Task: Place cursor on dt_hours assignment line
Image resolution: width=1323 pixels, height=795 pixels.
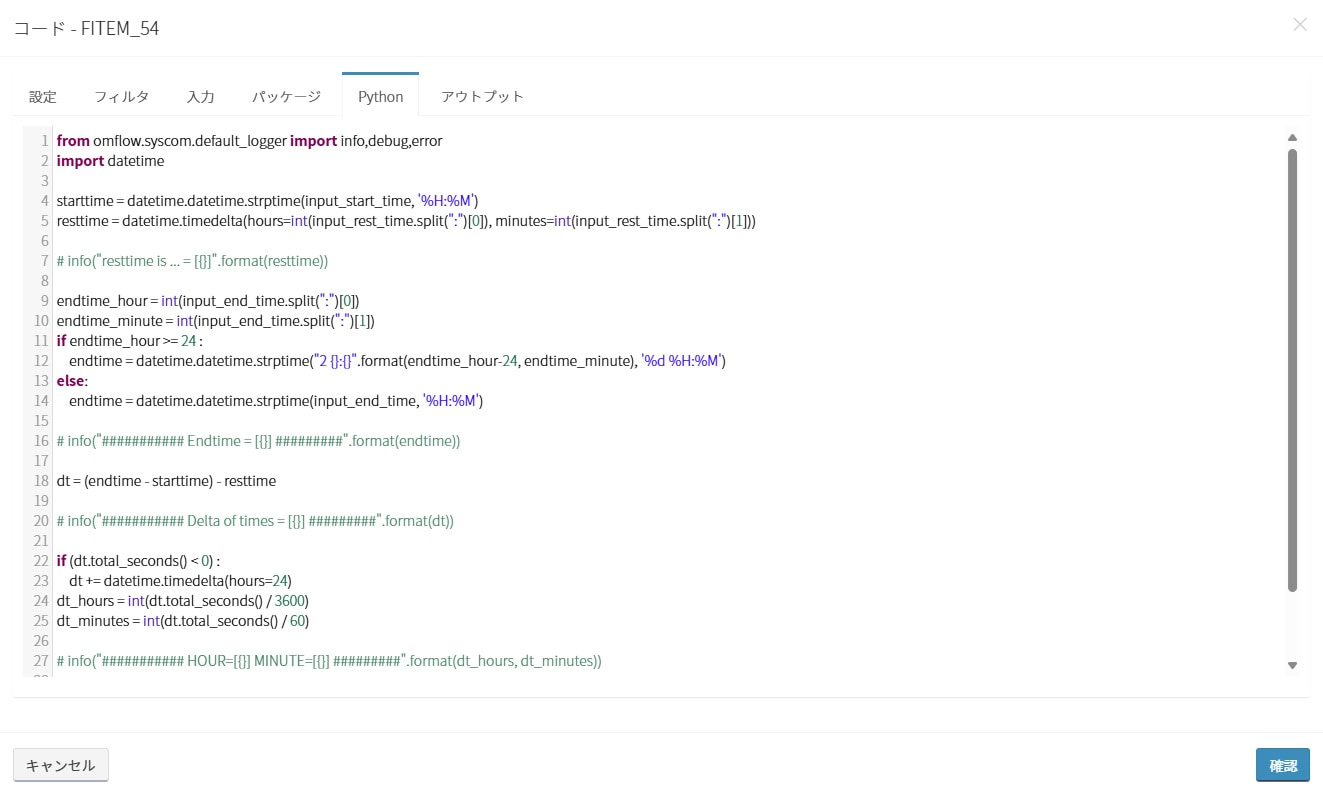Action: click(x=182, y=601)
